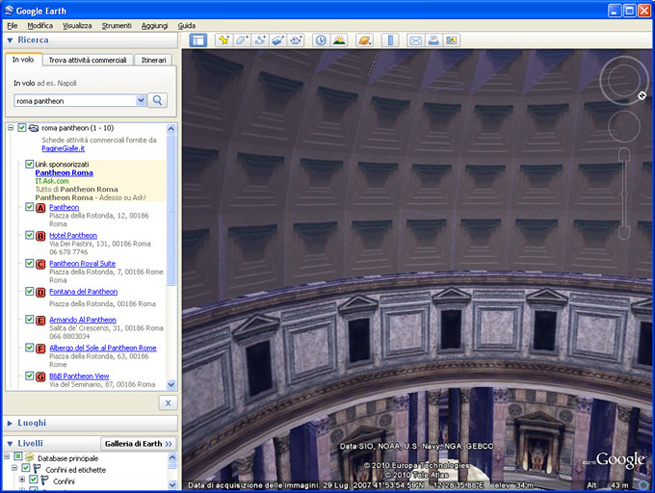
Task: Open the planet switcher (Saturn icon)
Action: [364, 41]
